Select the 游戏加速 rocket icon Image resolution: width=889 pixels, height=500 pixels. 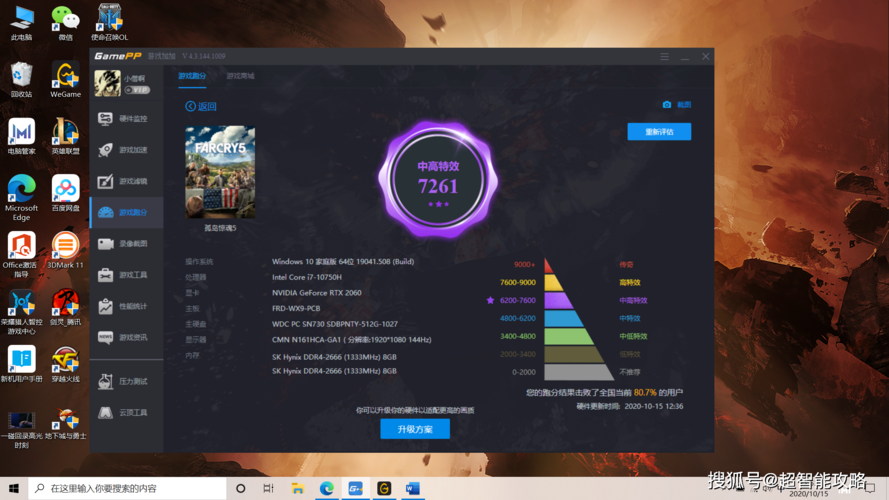coord(105,150)
